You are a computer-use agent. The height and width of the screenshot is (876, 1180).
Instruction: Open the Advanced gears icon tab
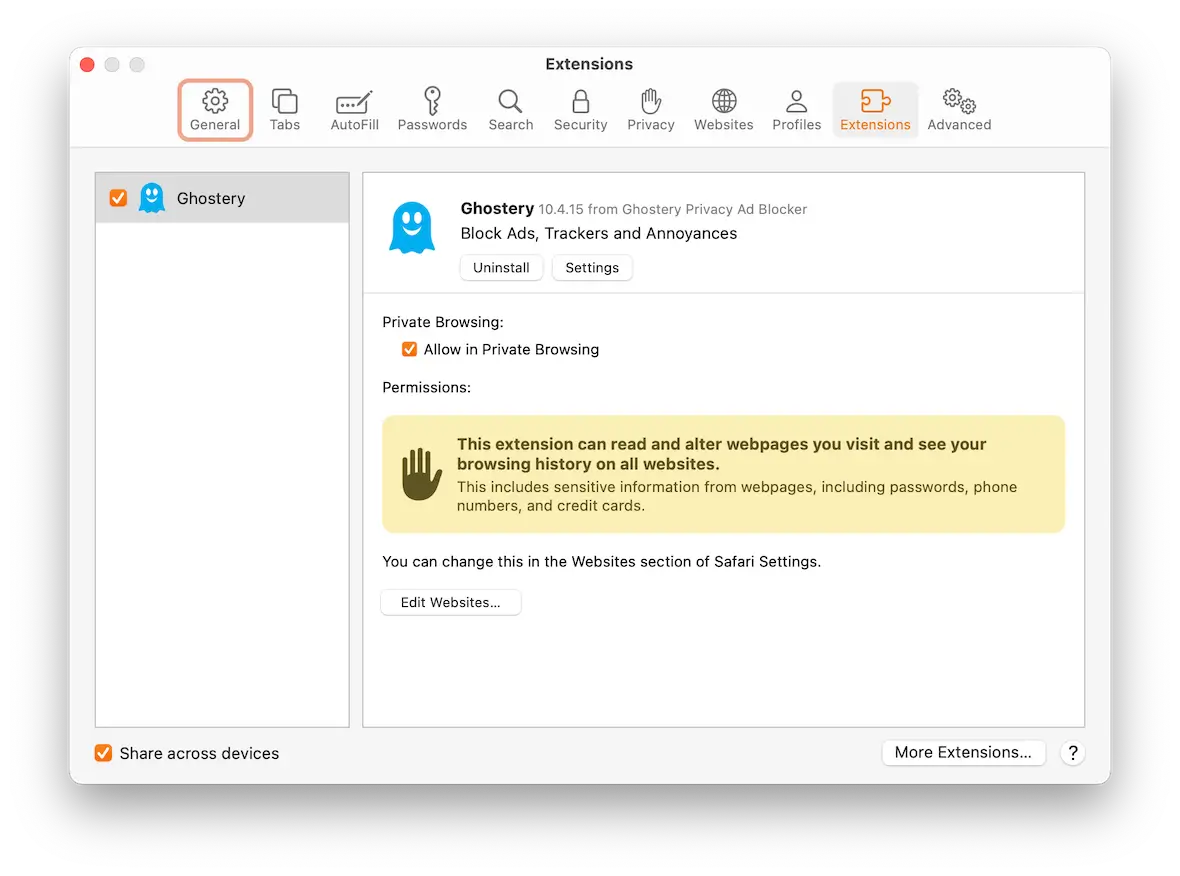coord(959,110)
